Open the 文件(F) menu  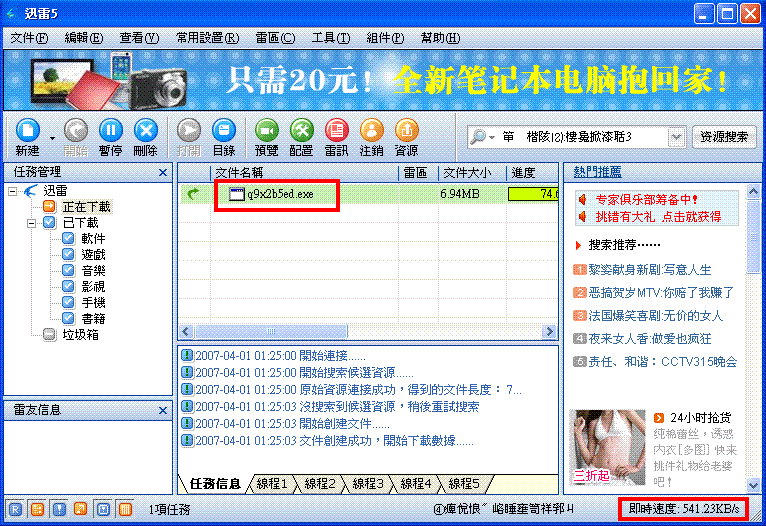pos(29,38)
